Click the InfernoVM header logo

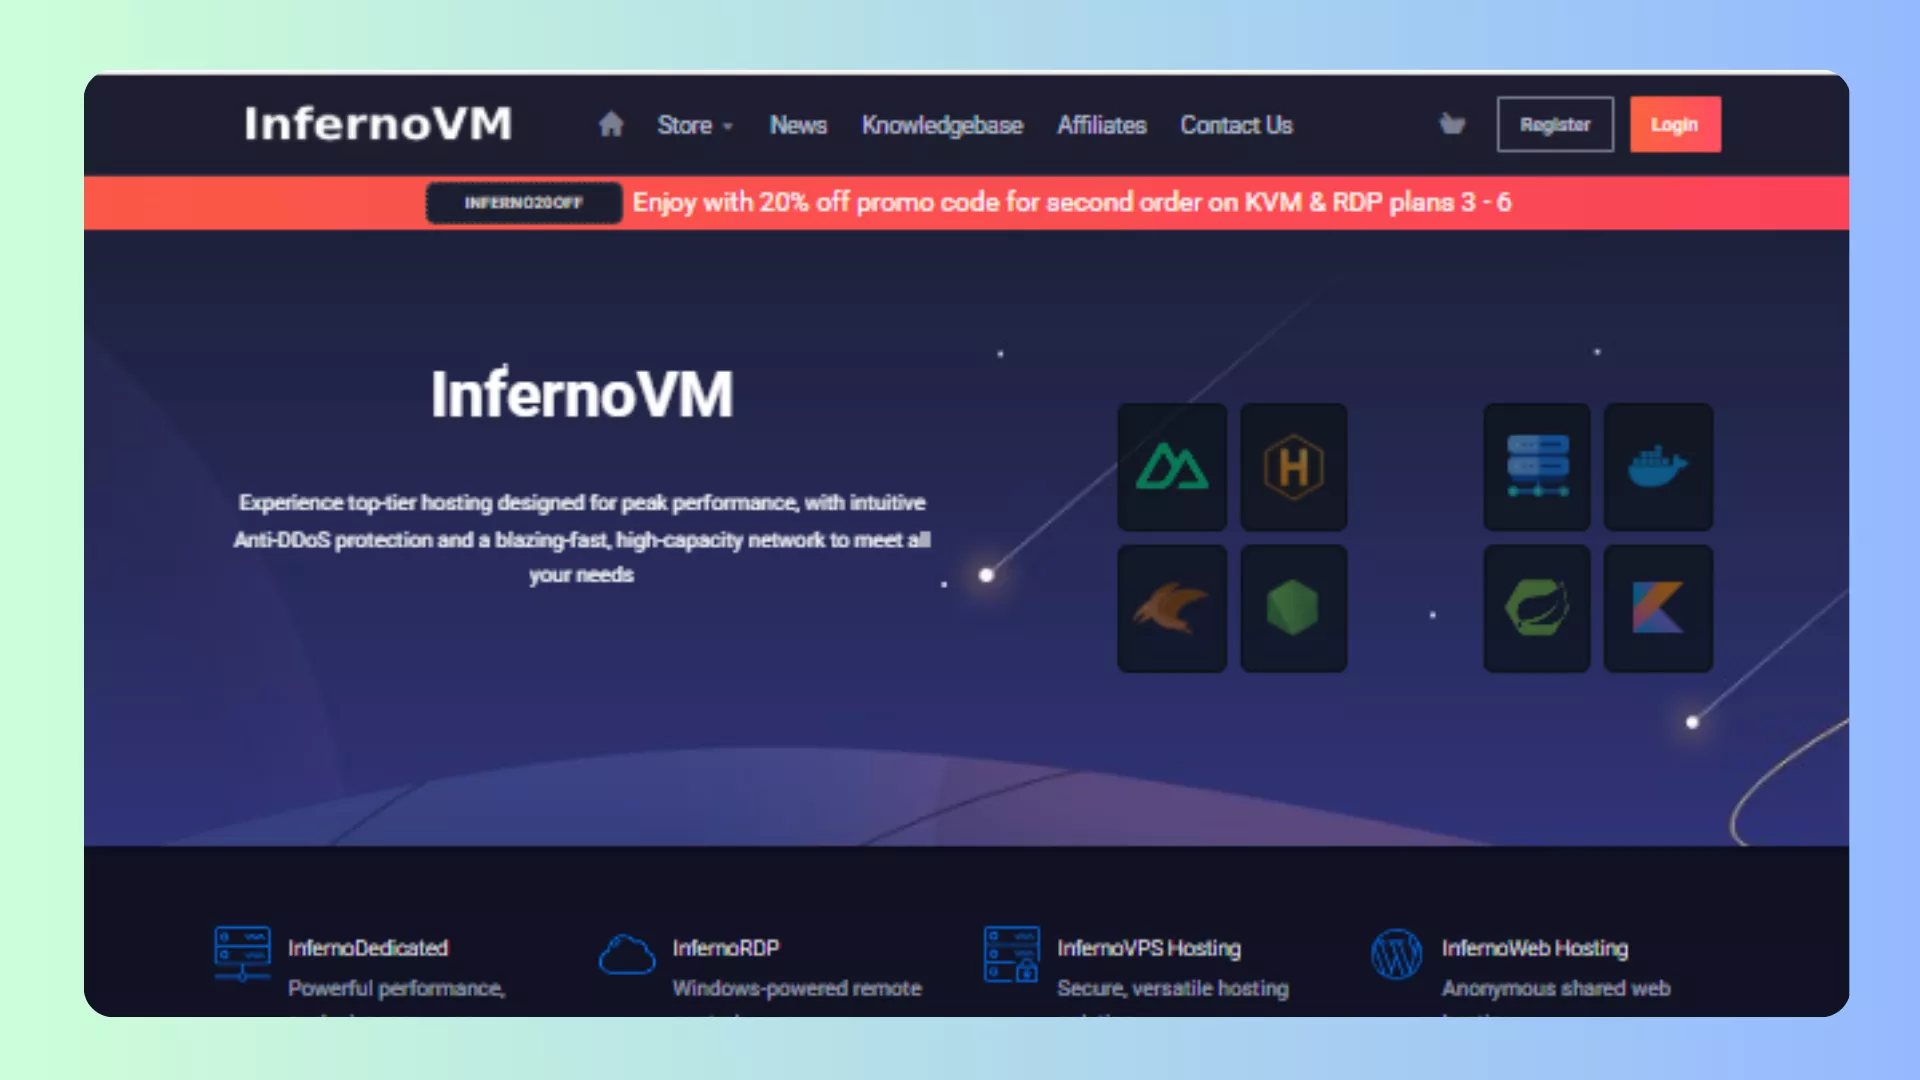[378, 124]
